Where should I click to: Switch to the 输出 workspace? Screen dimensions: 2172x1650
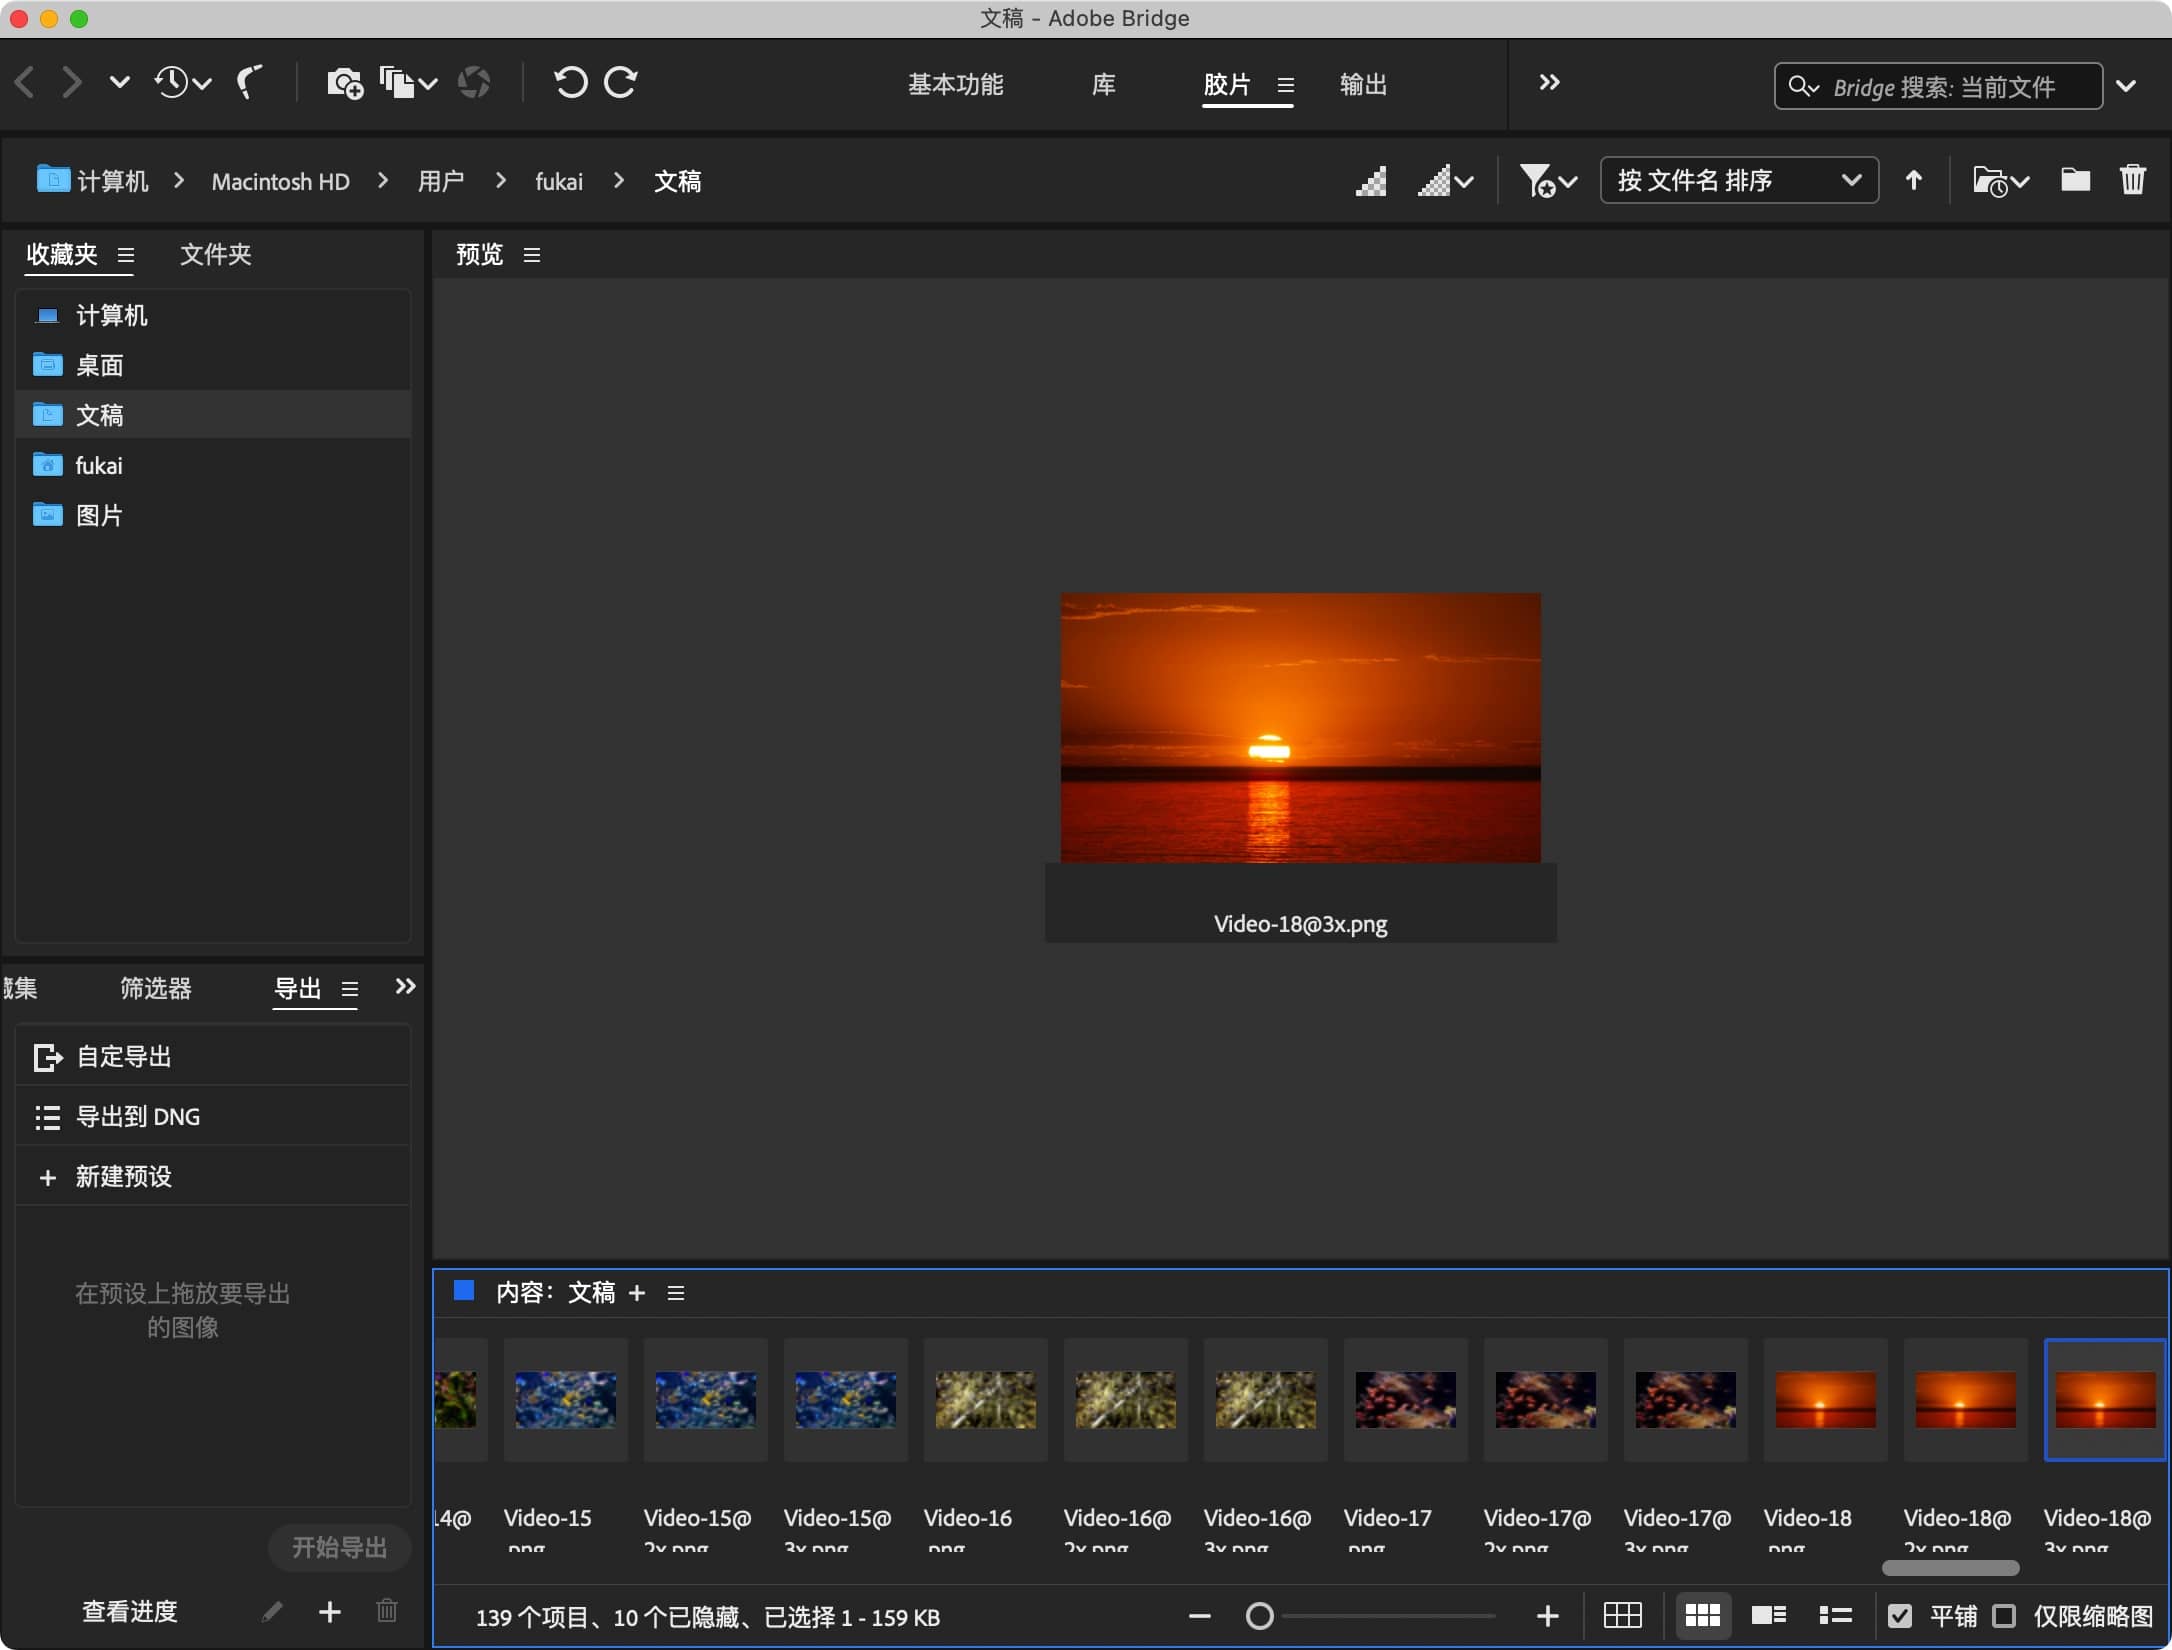pos(1363,85)
